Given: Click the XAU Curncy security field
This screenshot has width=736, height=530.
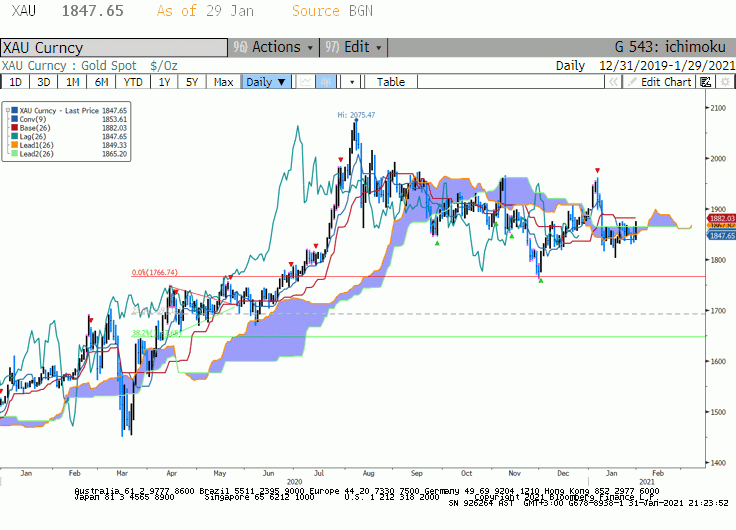Looking at the screenshot, I should [114, 48].
